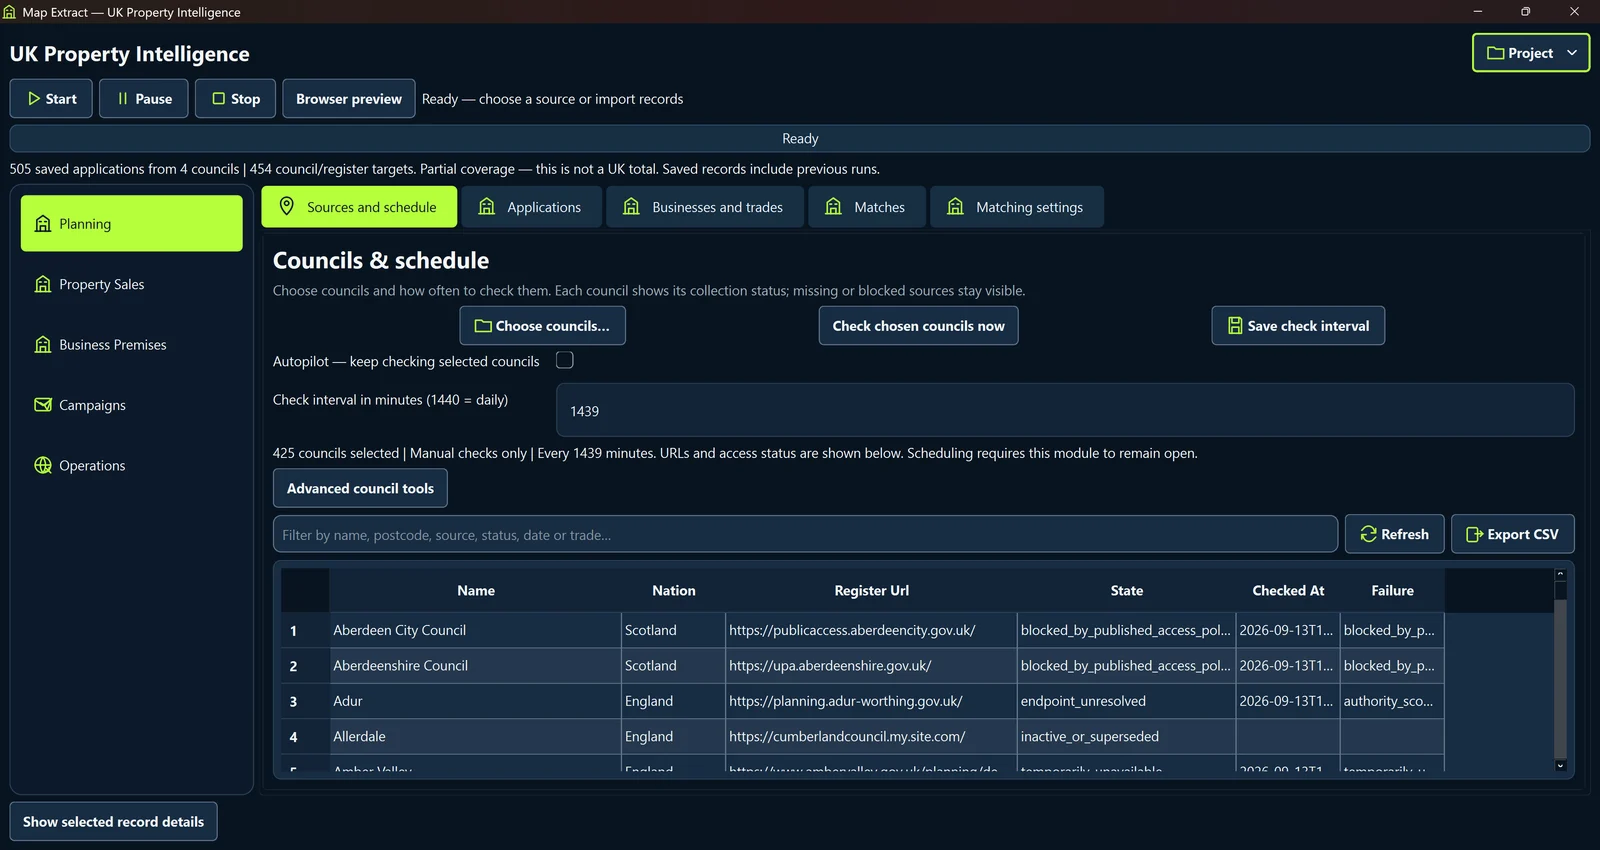Select Planning in the sidebar
1600x850 pixels.
point(132,223)
